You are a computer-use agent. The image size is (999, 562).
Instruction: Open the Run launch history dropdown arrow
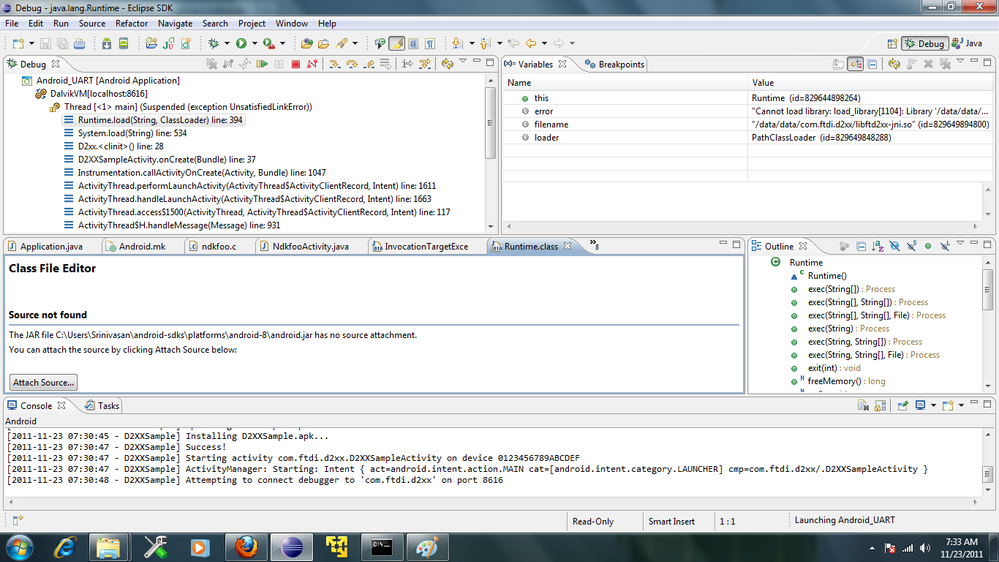pyautogui.click(x=254, y=43)
